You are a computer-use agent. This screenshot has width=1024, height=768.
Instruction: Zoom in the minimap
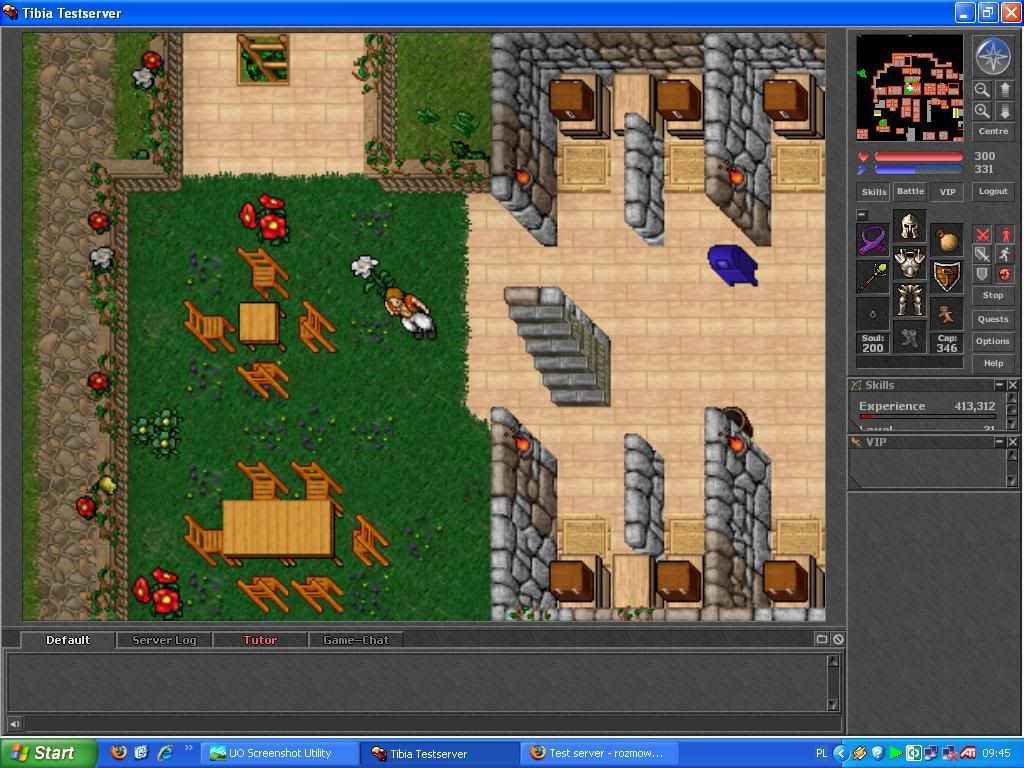(981, 110)
